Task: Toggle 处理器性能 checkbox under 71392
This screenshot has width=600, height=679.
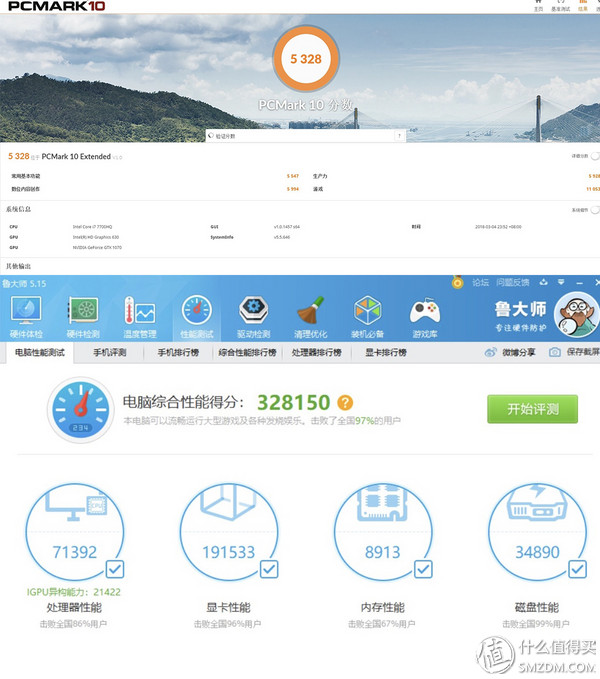Action: coord(115,569)
